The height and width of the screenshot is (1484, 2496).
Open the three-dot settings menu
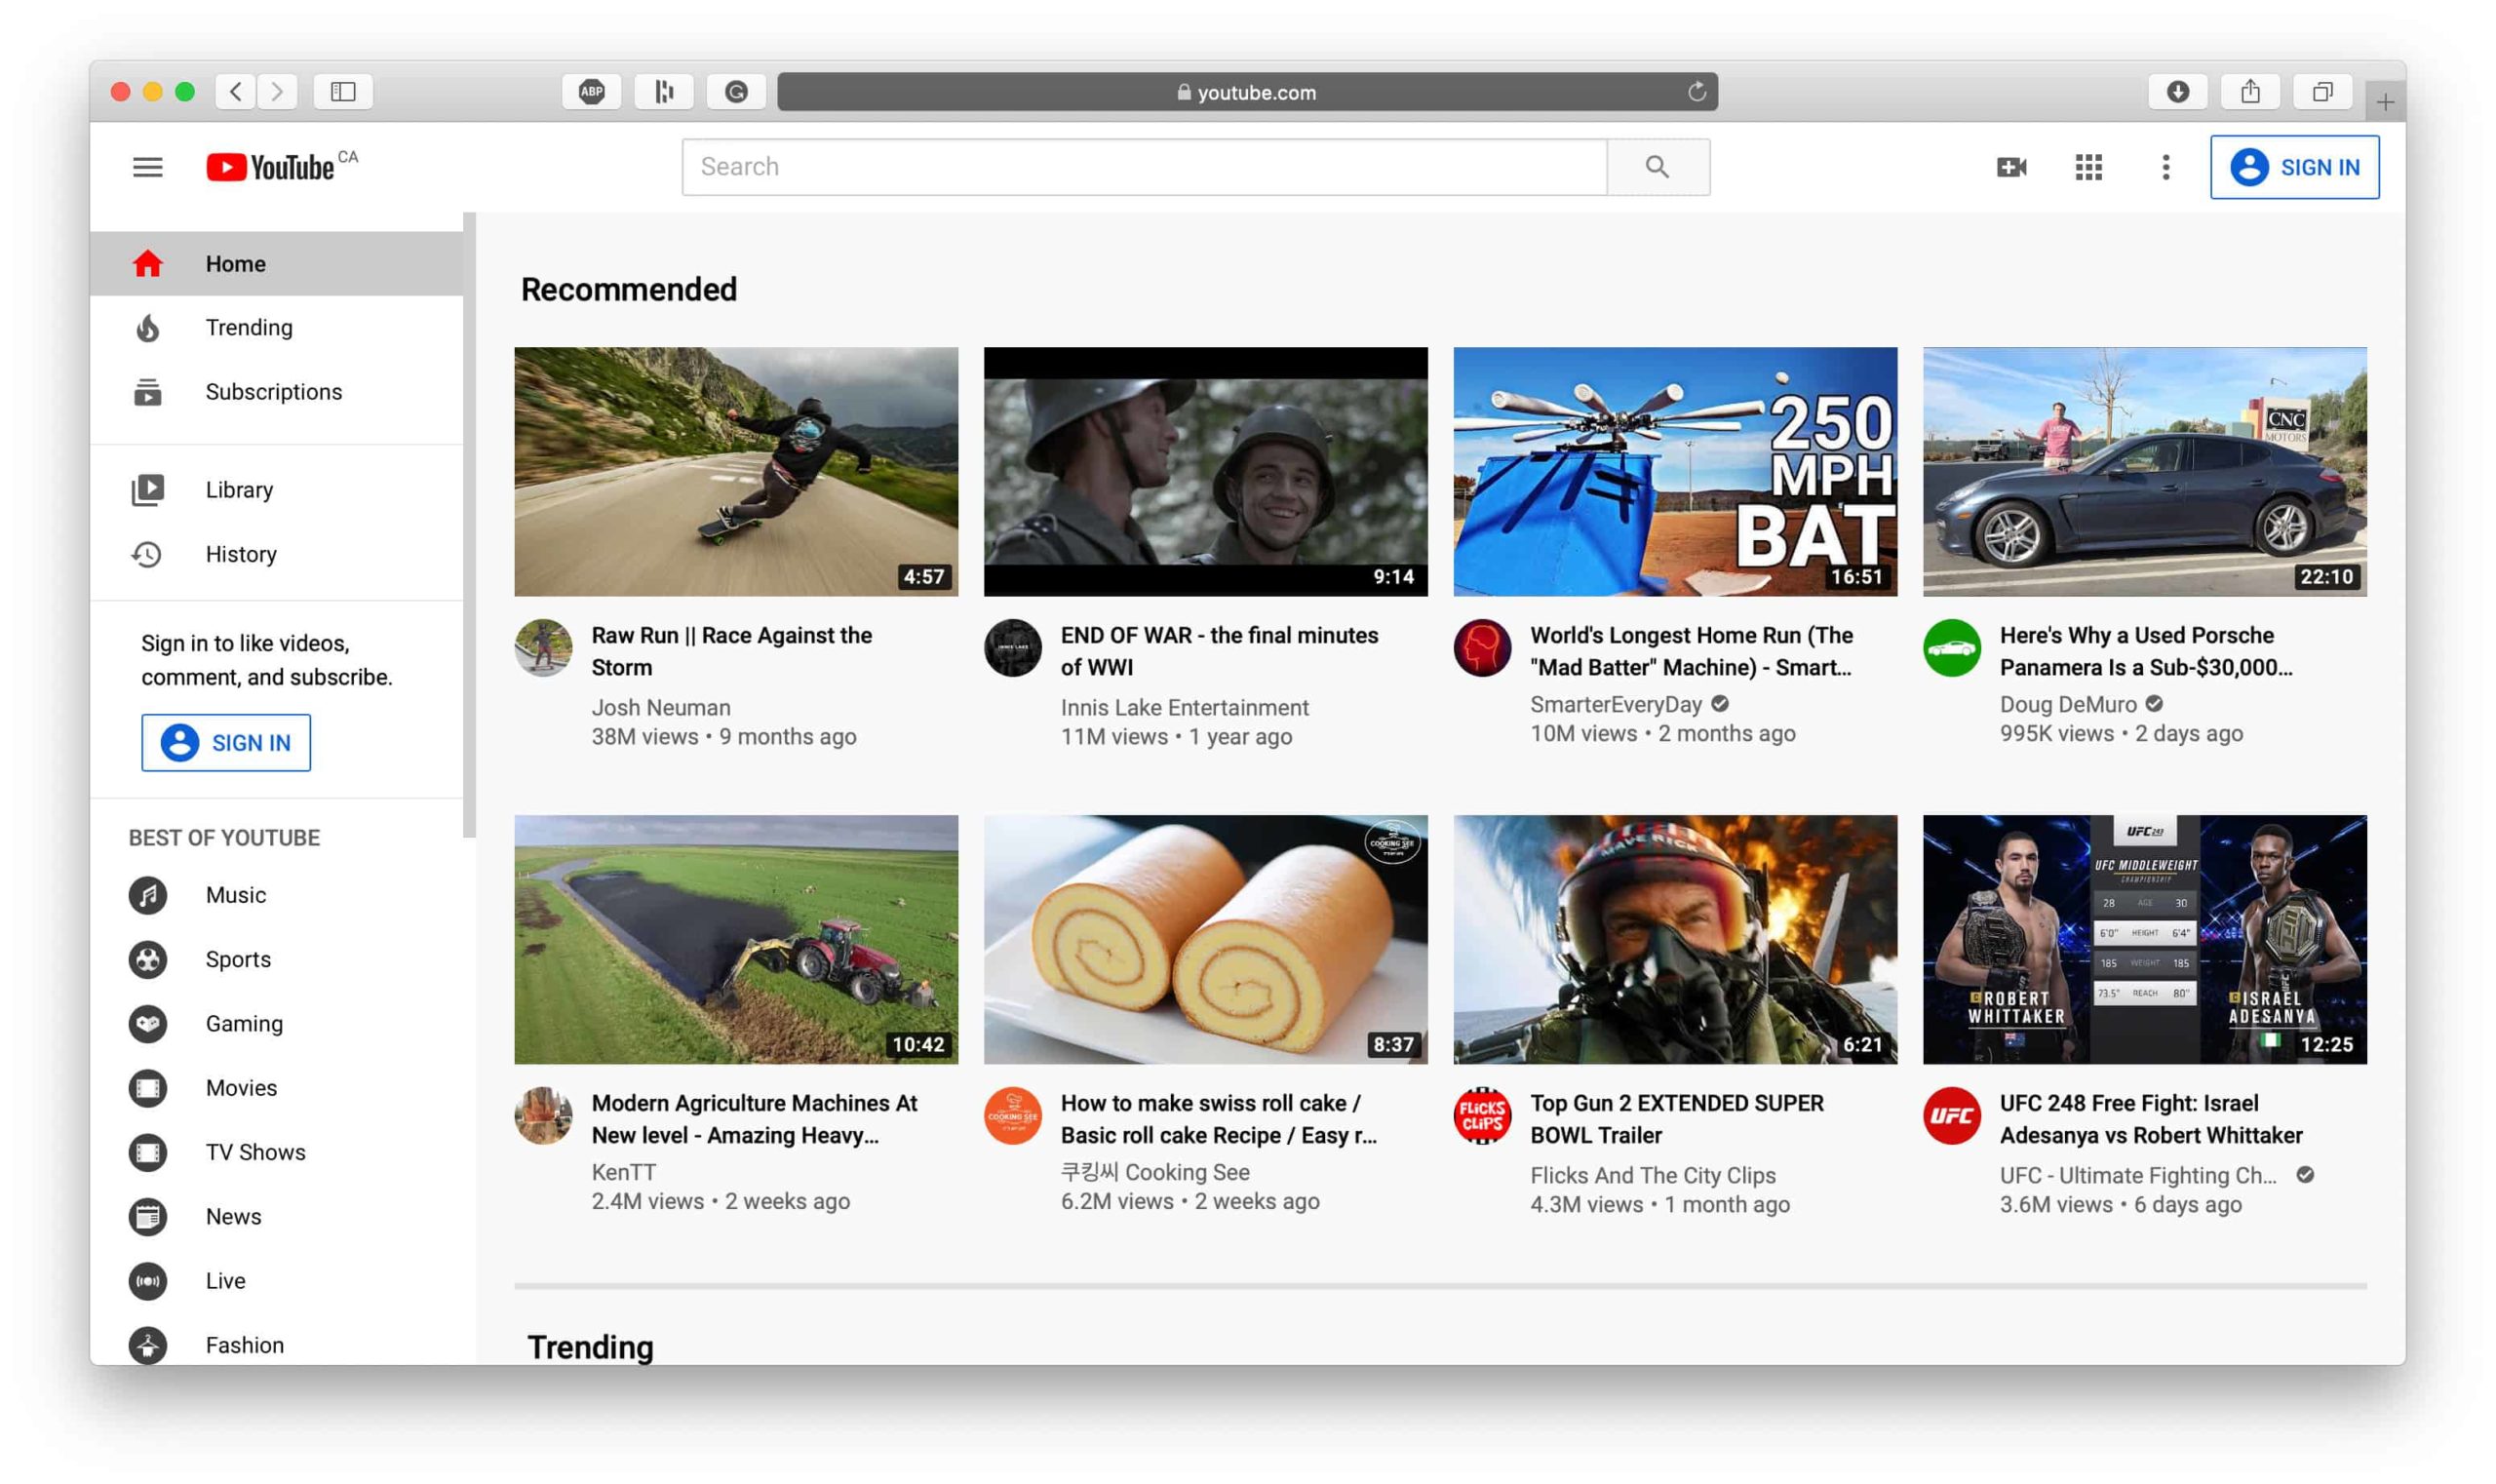point(2165,167)
